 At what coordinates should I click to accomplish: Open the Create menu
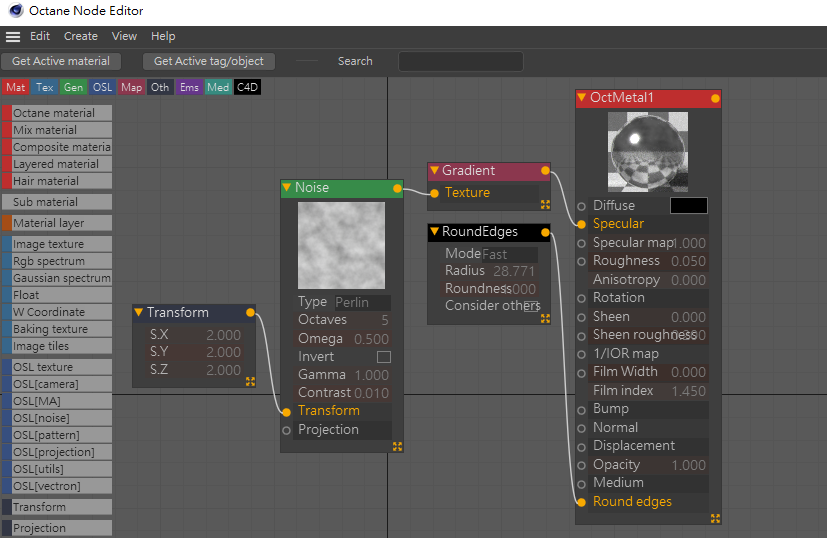[x=81, y=36]
